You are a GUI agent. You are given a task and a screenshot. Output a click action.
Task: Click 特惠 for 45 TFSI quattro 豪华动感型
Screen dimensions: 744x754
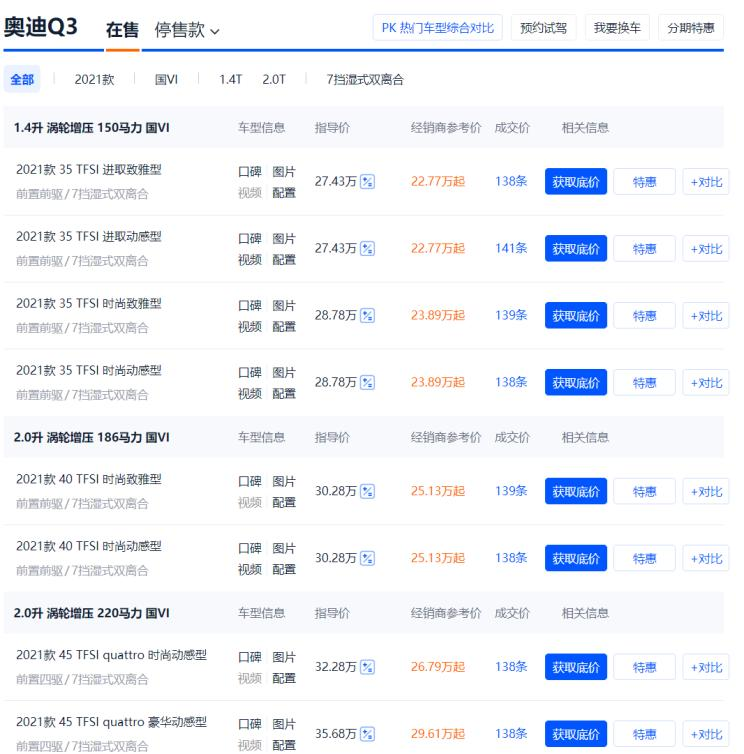(x=644, y=734)
